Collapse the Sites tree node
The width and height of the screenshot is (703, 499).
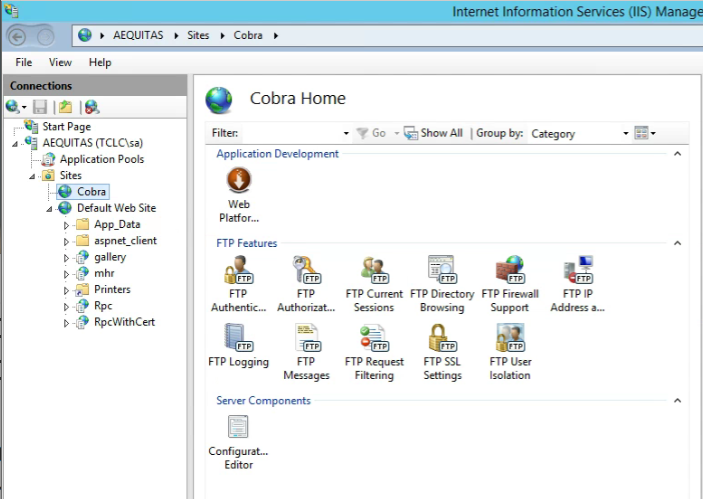pyautogui.click(x=32, y=177)
